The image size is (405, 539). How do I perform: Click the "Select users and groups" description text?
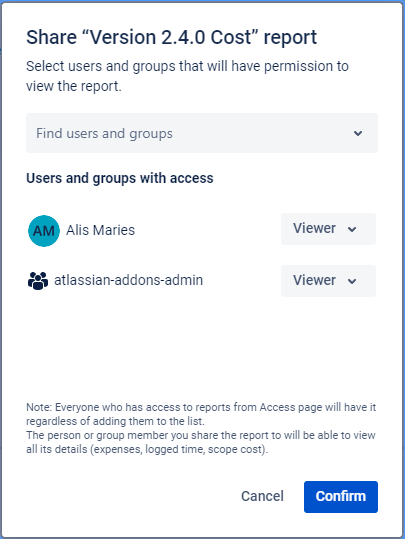point(187,76)
